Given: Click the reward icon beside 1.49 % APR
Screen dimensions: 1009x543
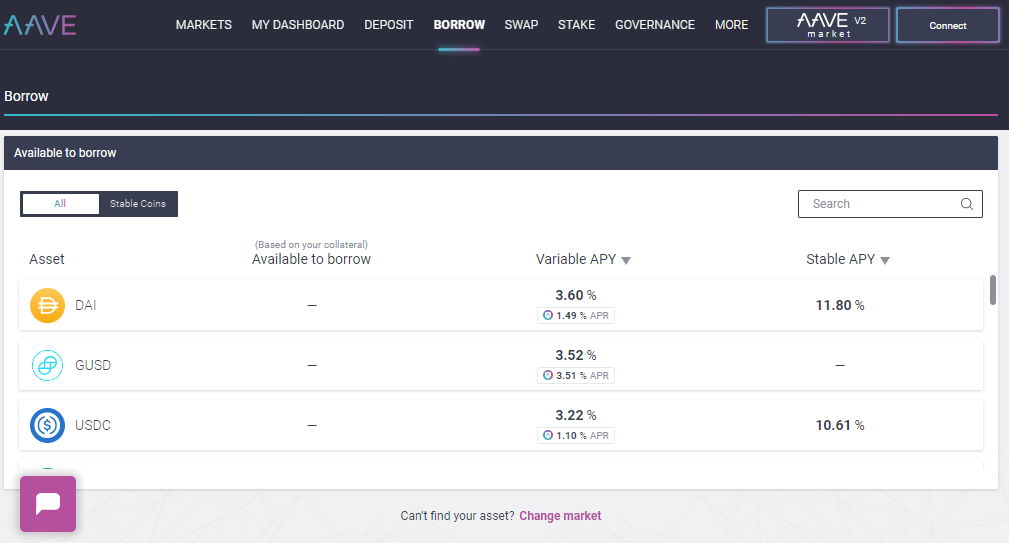Looking at the screenshot, I should 548,315.
